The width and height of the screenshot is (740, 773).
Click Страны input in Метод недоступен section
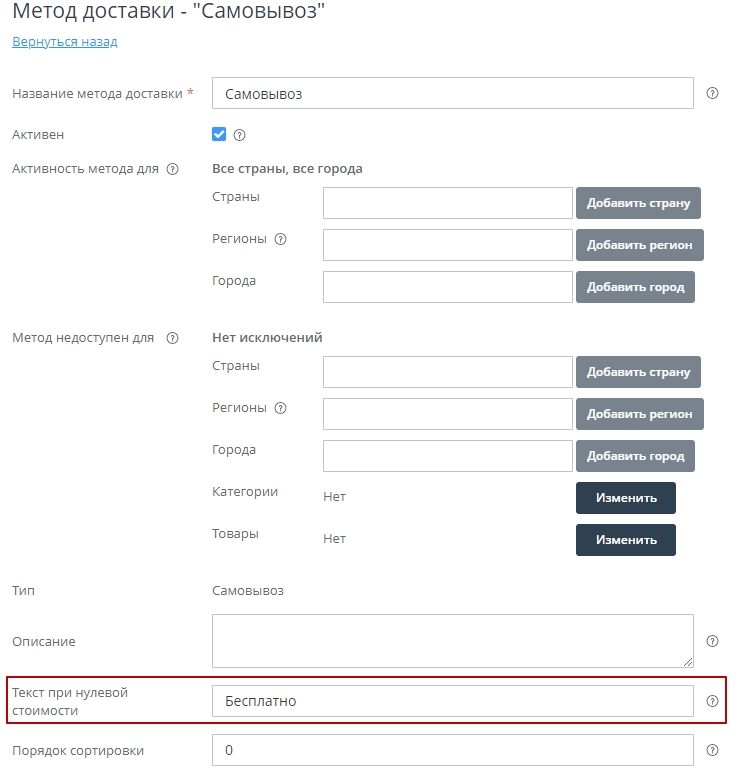(448, 372)
